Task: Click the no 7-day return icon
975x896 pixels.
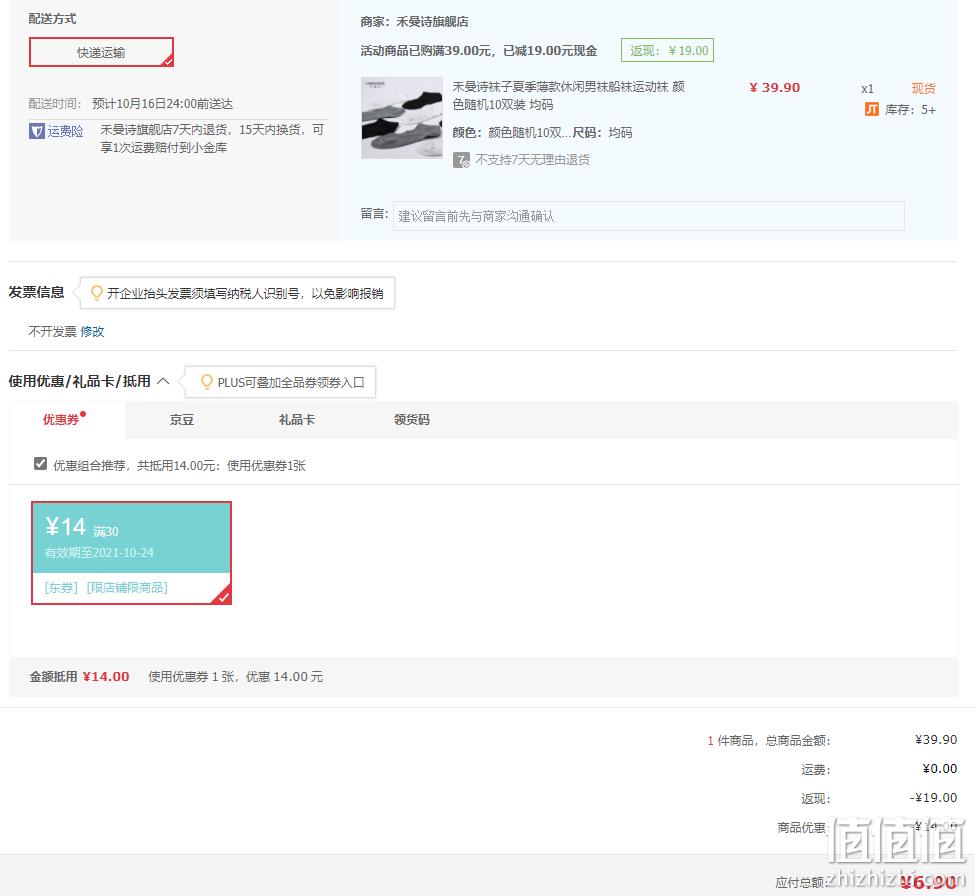Action: pyautogui.click(x=461, y=160)
